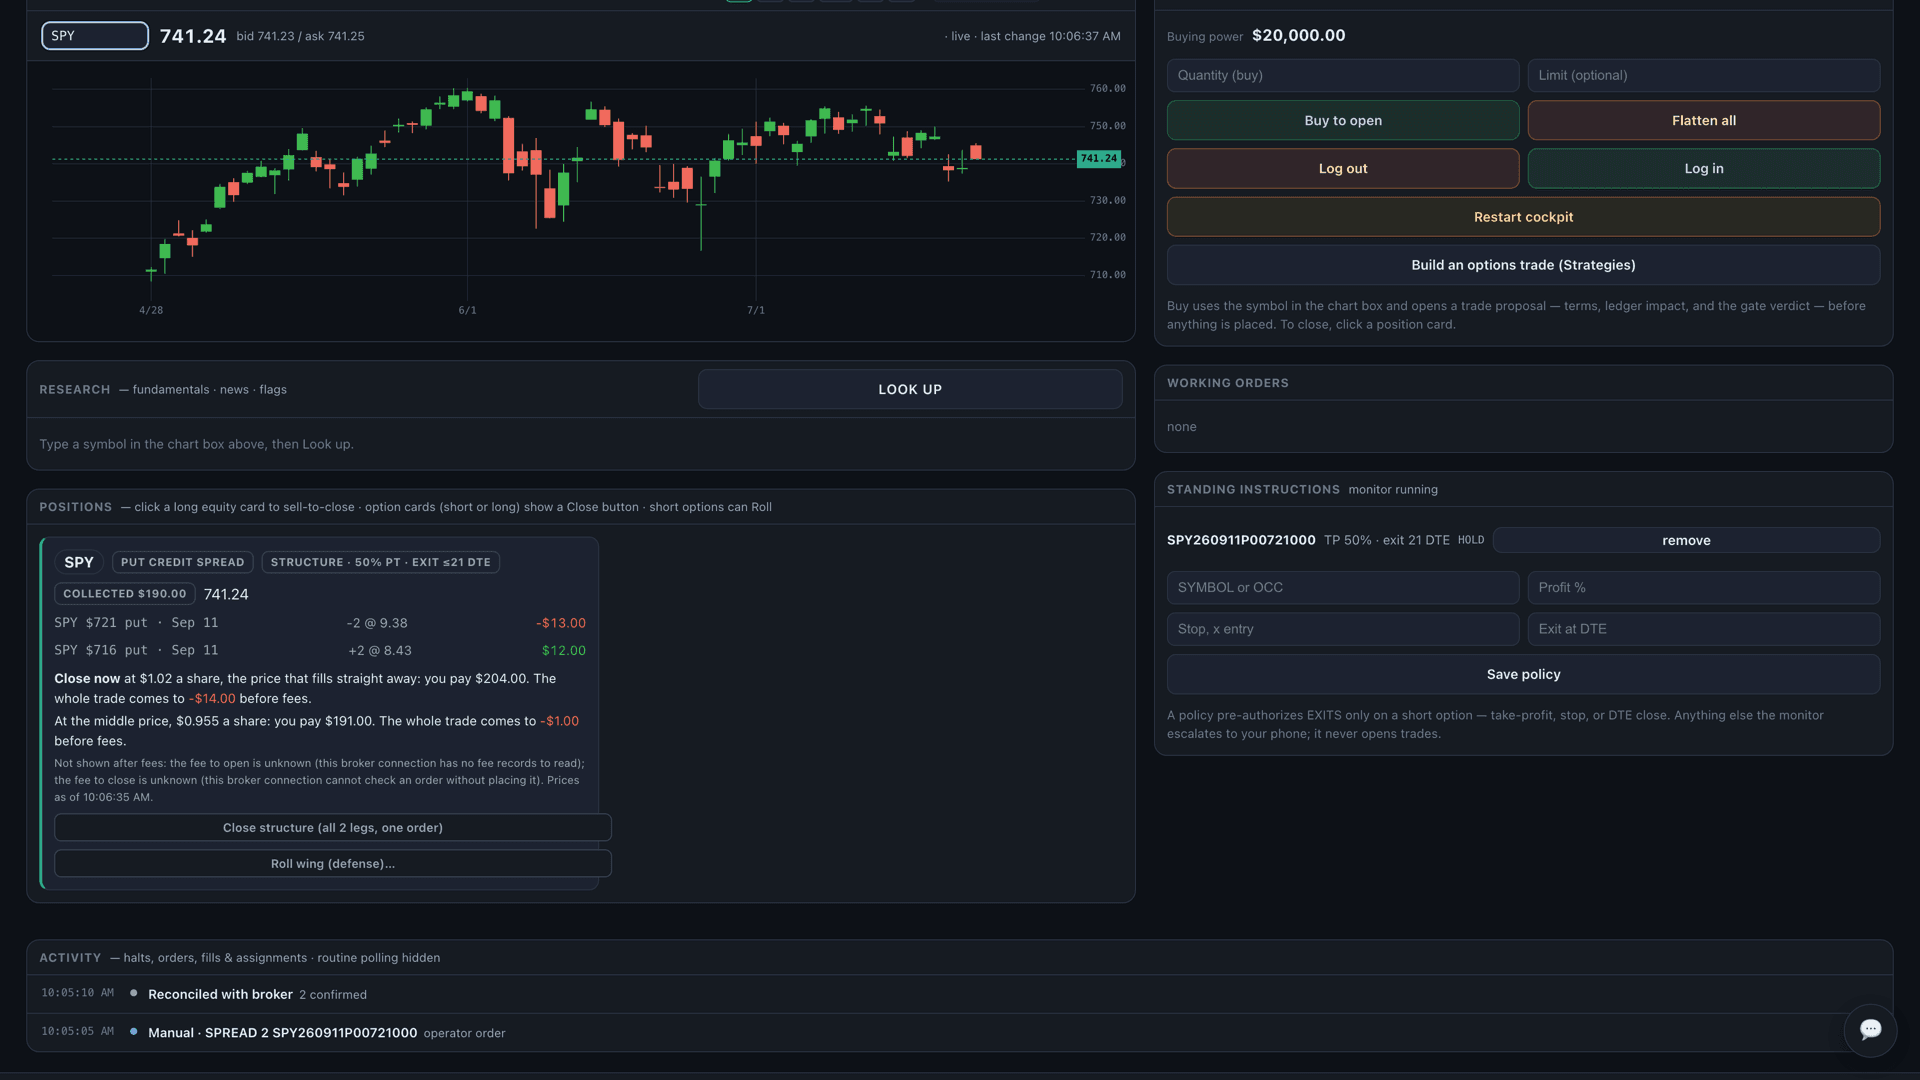The height and width of the screenshot is (1080, 1920).
Task: Click the SYMBOL or OCC field
Action: point(1343,588)
